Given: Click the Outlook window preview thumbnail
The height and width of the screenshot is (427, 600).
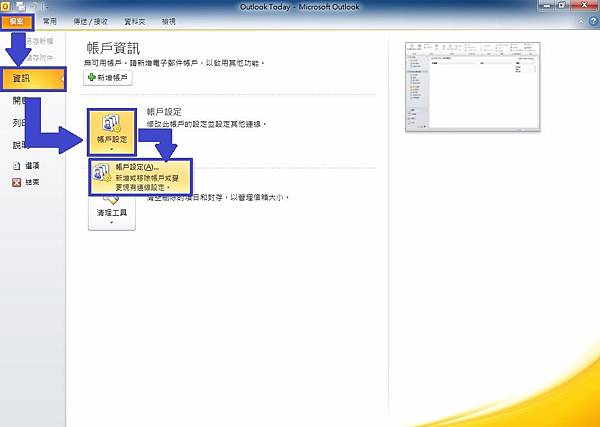Looking at the screenshot, I should pyautogui.click(x=473, y=87).
